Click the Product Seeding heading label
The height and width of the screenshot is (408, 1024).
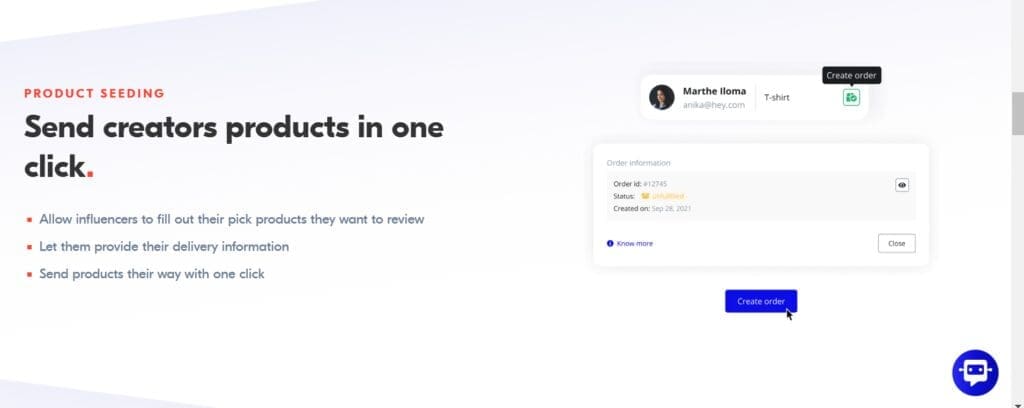pyautogui.click(x=94, y=94)
